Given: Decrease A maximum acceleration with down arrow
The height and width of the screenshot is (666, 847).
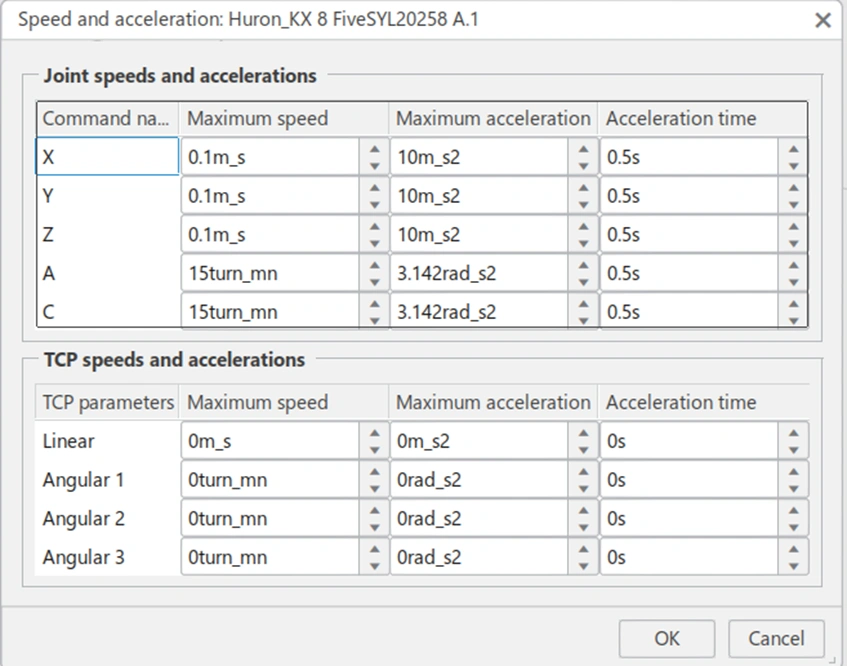Looking at the screenshot, I should point(584,282).
